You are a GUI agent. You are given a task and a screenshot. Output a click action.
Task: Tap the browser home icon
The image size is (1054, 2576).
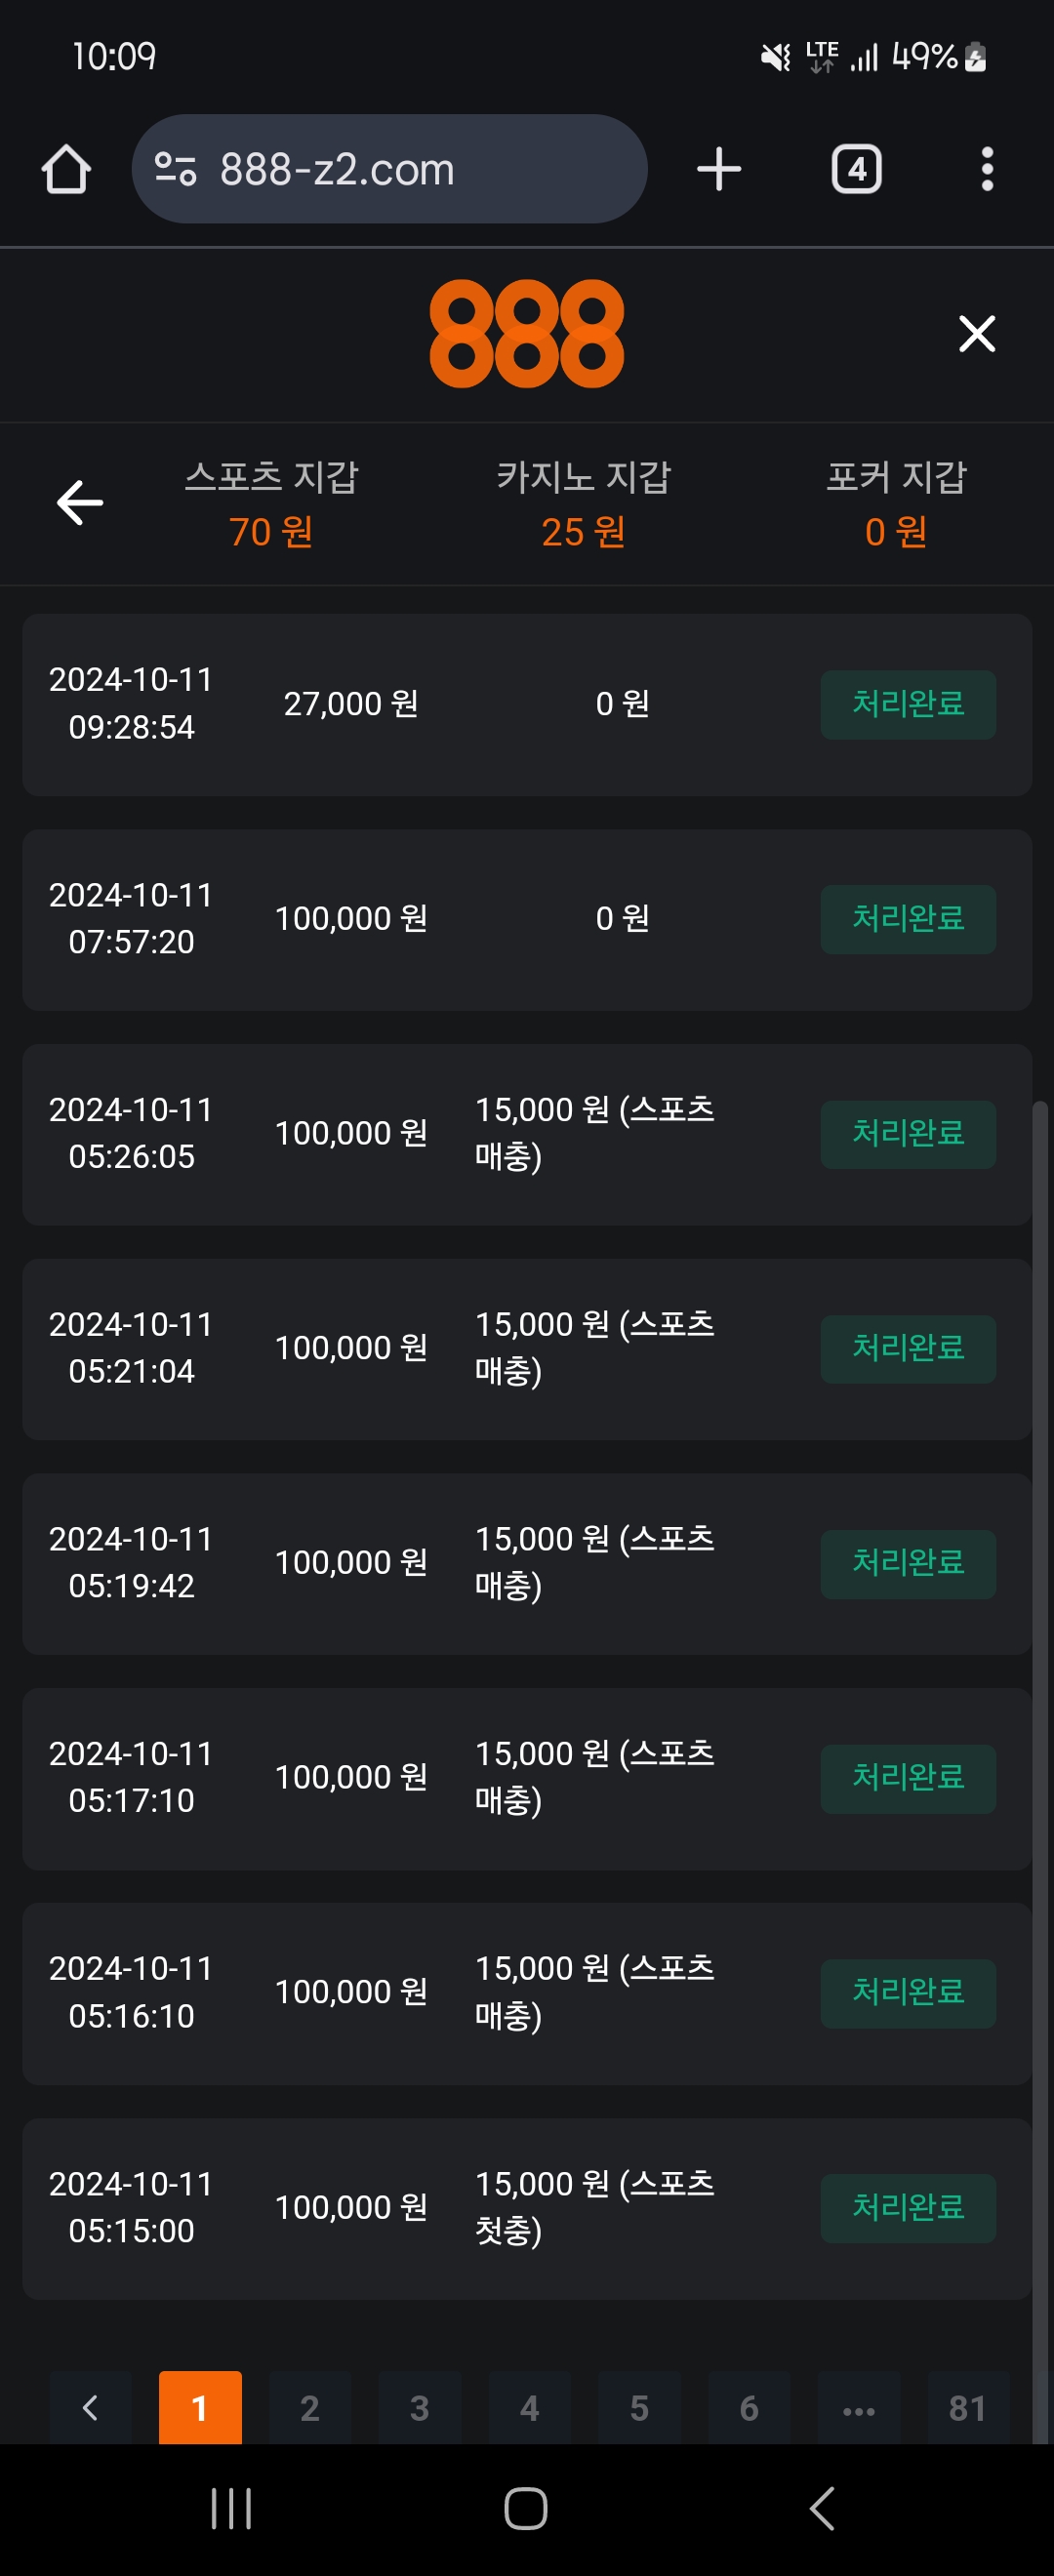coord(66,169)
